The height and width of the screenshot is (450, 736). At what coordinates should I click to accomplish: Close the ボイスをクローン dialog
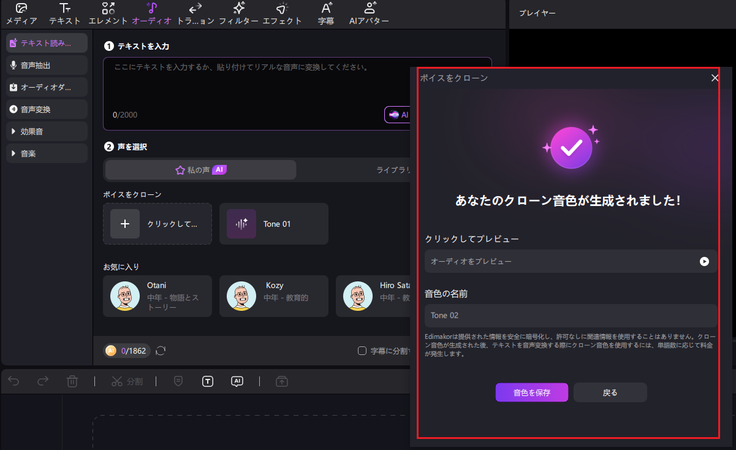coord(714,78)
